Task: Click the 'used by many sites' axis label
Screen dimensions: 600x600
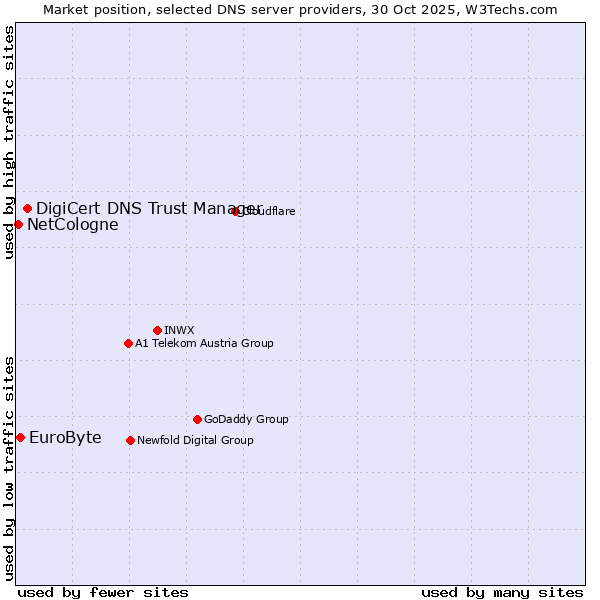Action: [502, 592]
